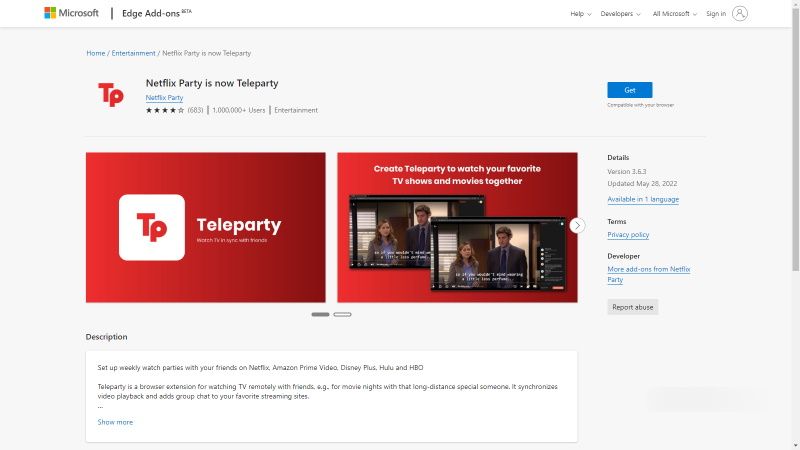Show more of the description
The width and height of the screenshot is (800, 450).
click(x=115, y=422)
